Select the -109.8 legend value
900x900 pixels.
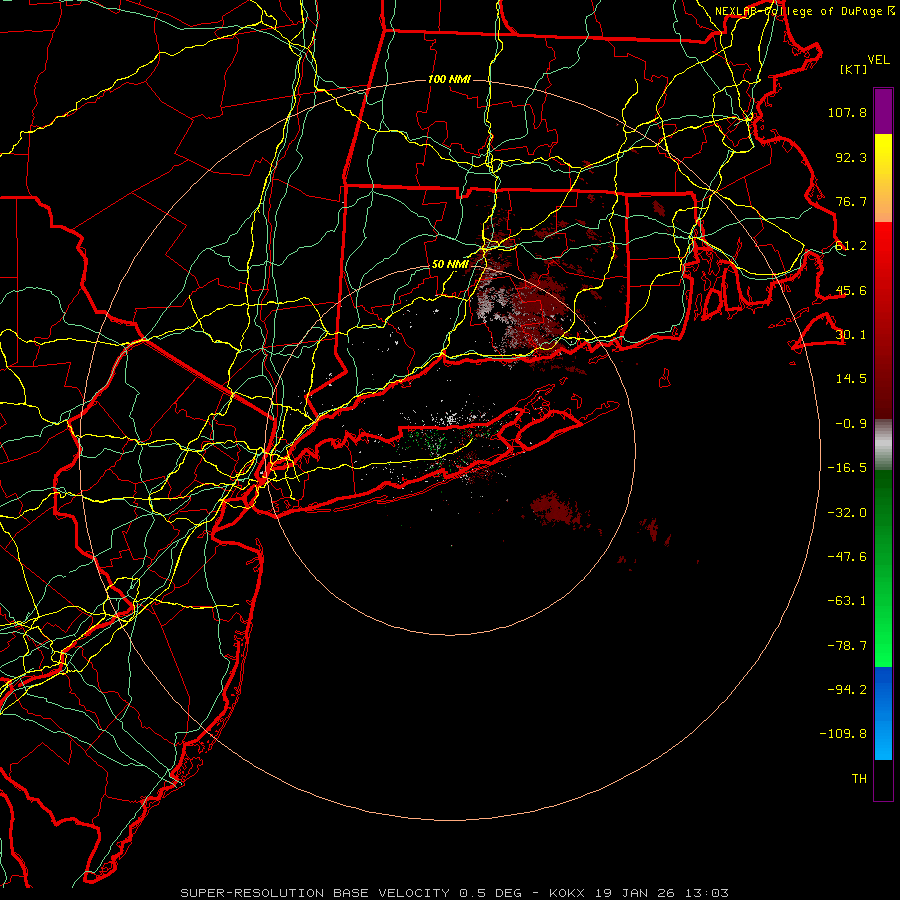tap(843, 734)
